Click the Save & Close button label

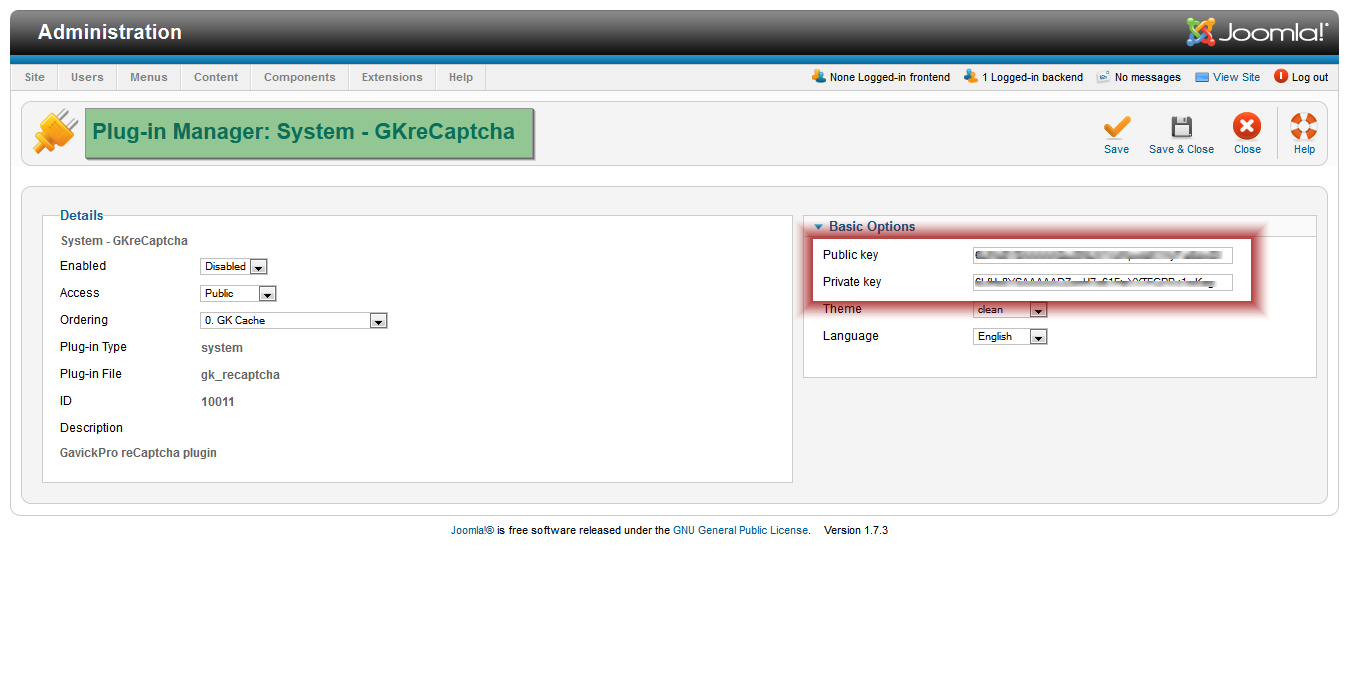[x=1181, y=149]
